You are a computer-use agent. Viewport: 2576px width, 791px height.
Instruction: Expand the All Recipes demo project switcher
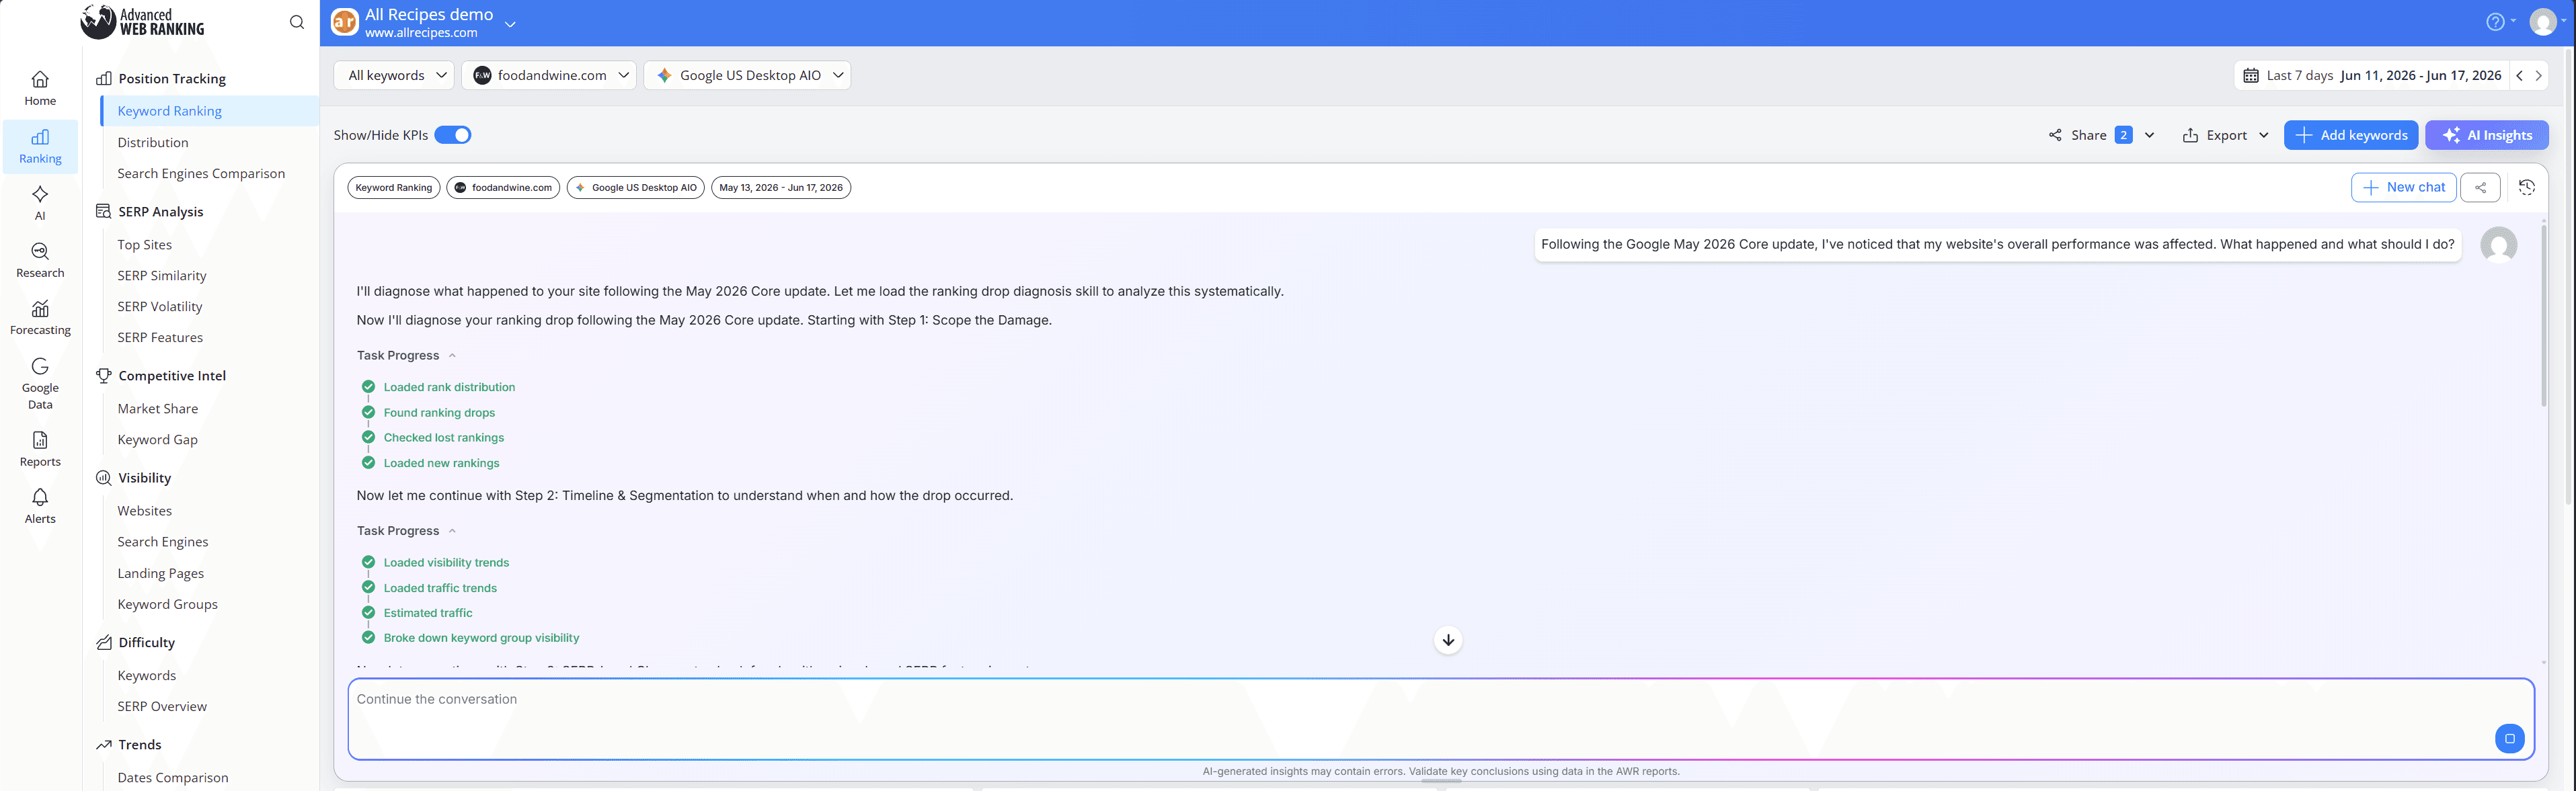[510, 24]
